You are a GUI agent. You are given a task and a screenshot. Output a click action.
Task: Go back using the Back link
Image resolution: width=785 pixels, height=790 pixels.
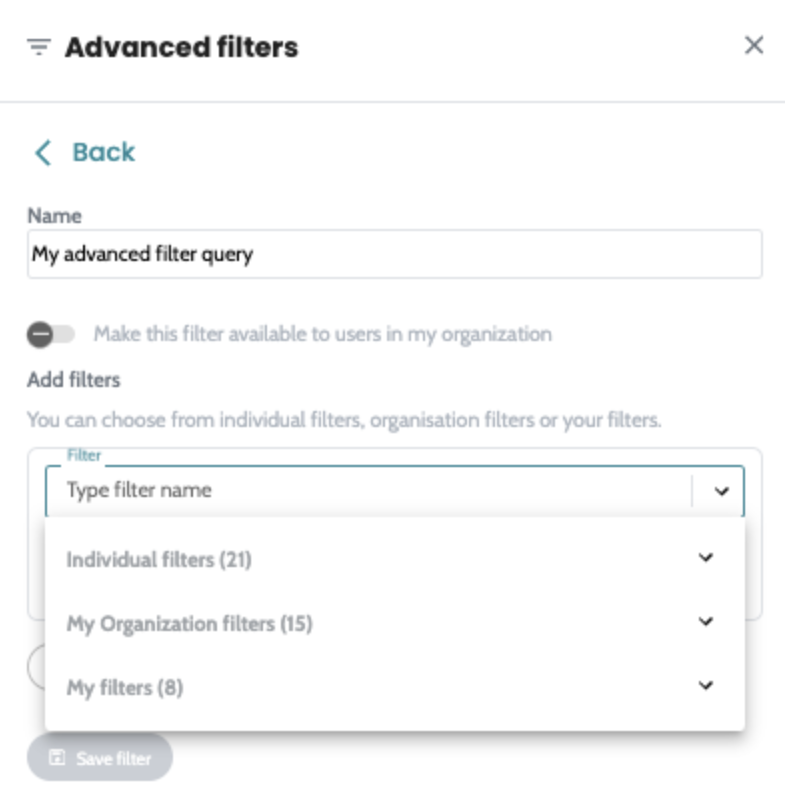point(103,152)
